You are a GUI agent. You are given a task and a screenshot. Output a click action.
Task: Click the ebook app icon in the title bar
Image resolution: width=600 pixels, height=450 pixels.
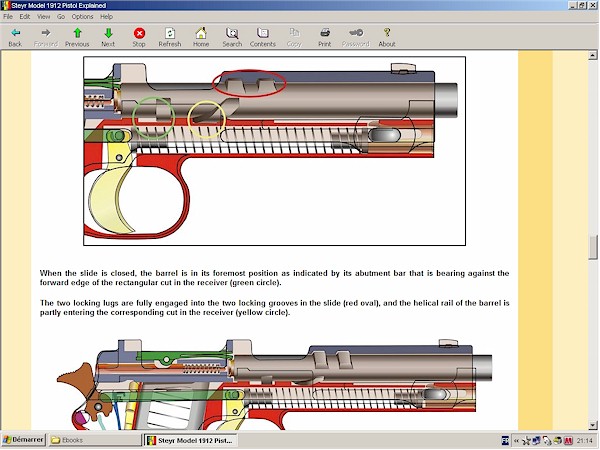[6, 5]
